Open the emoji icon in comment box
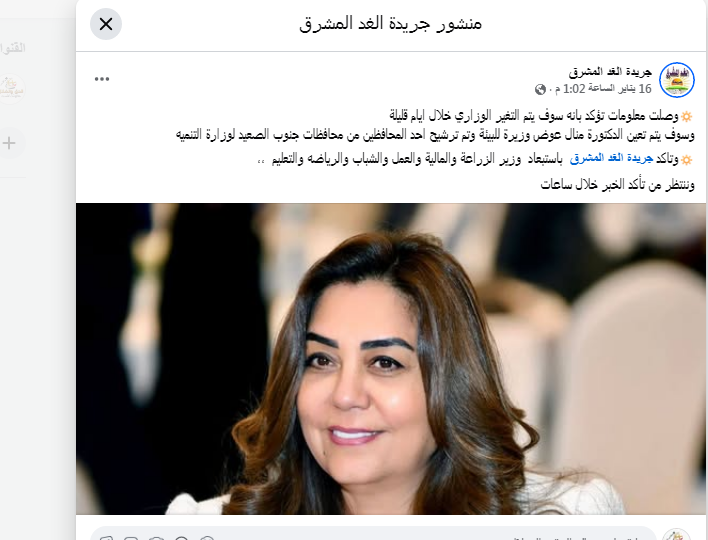Image resolution: width=708 pixels, height=540 pixels. click(x=182, y=538)
